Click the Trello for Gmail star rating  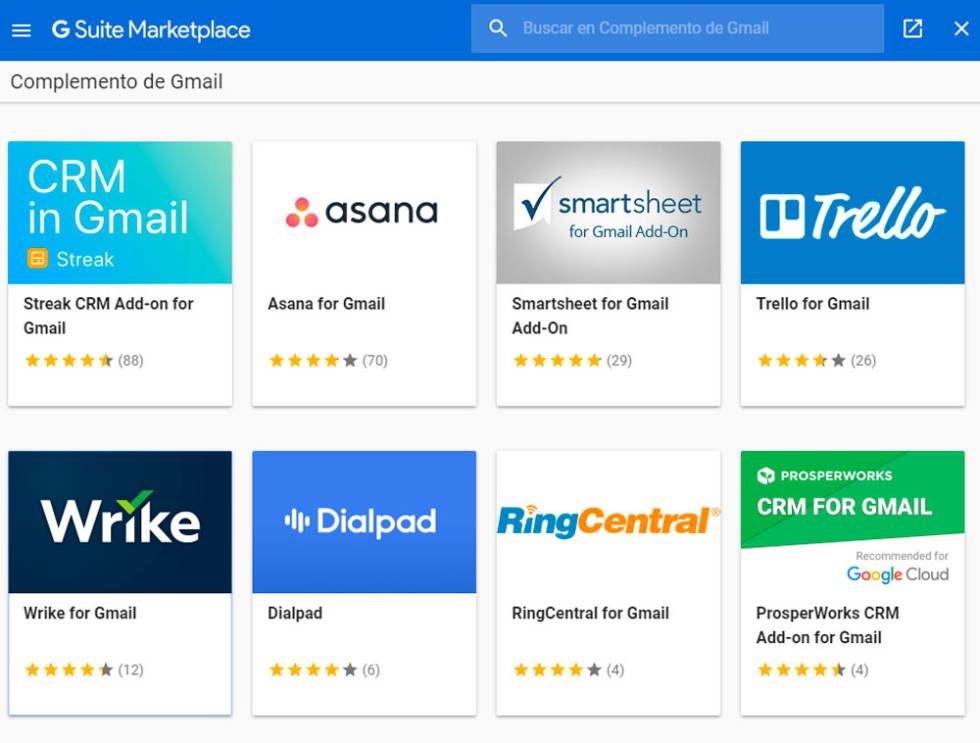click(x=801, y=361)
